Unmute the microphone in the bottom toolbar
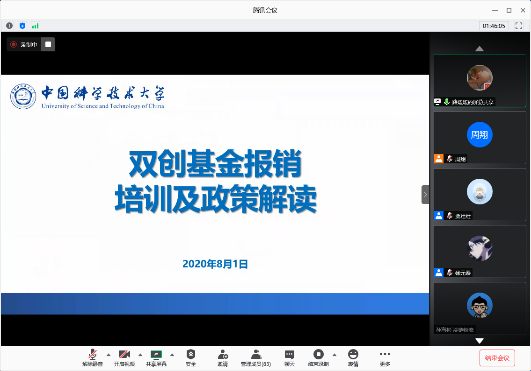Image resolution: width=531 pixels, height=371 pixels. coord(92,358)
